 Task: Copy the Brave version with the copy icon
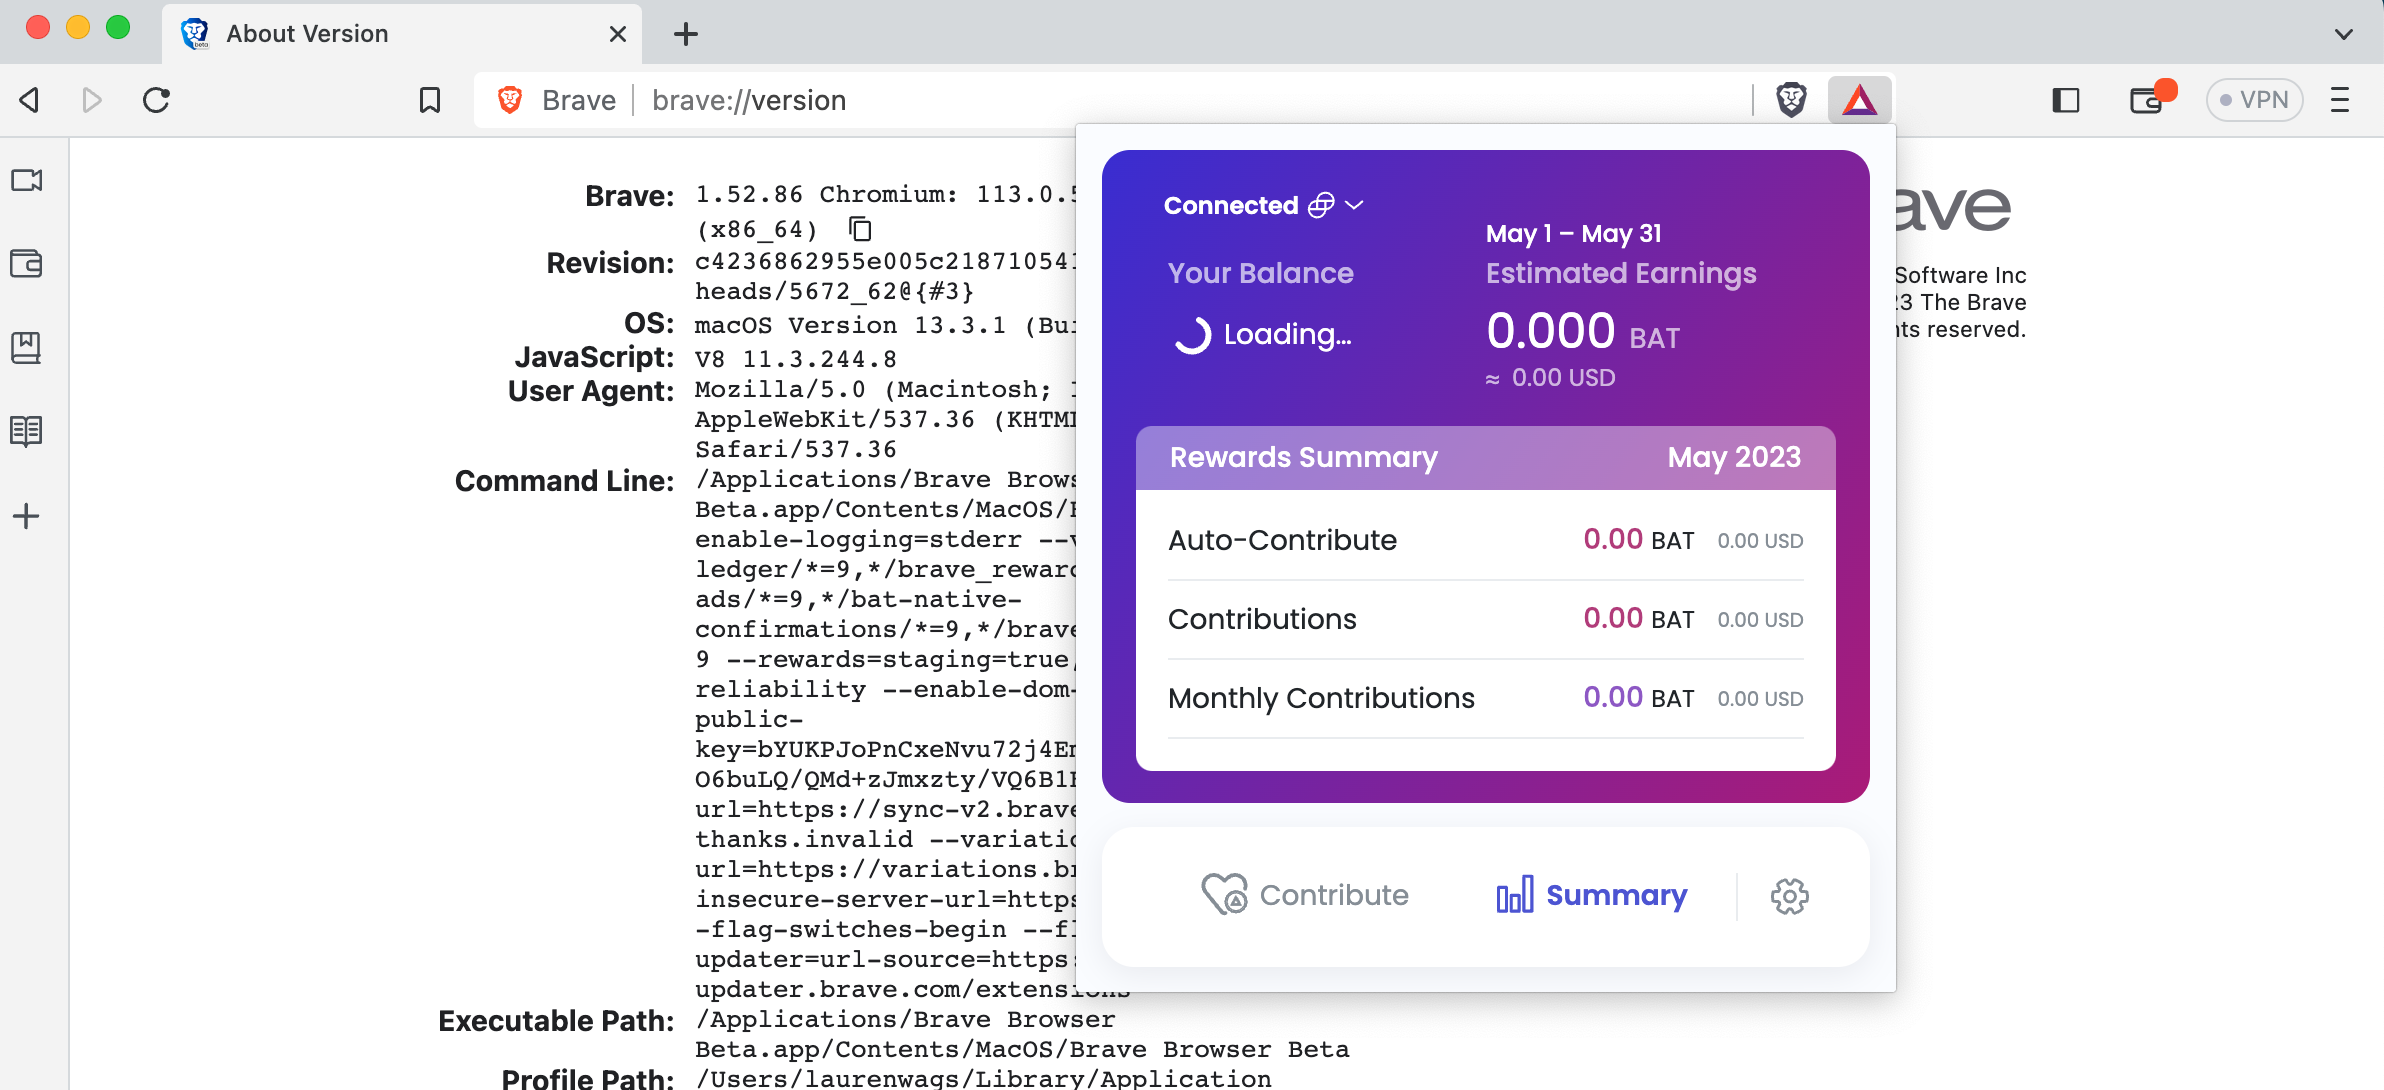858,229
